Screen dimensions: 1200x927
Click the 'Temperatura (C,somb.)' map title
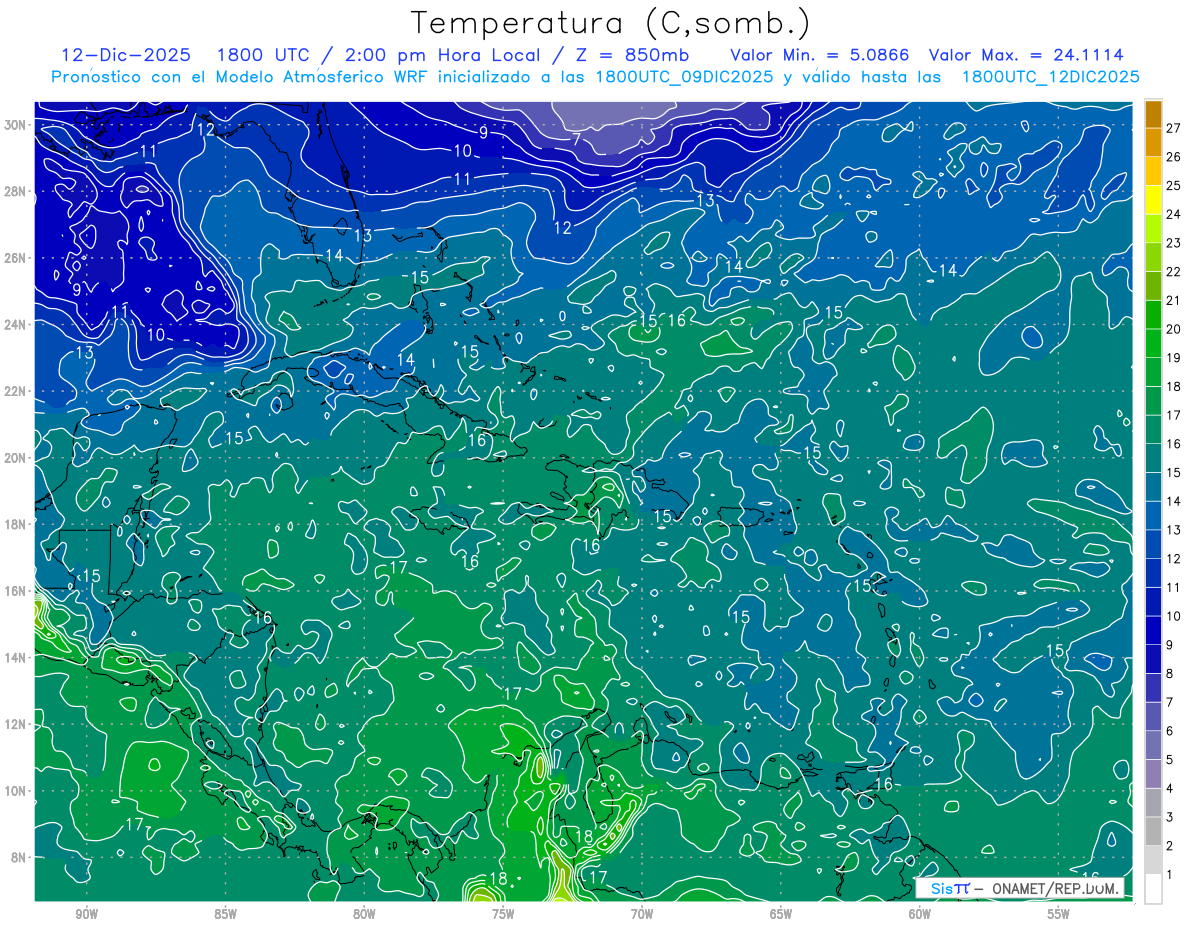click(610, 24)
